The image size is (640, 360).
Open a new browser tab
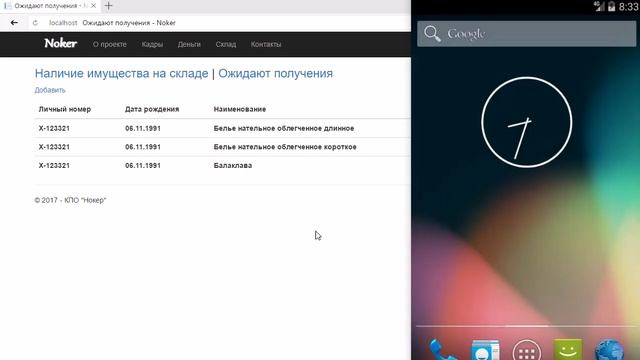click(x=108, y=6)
